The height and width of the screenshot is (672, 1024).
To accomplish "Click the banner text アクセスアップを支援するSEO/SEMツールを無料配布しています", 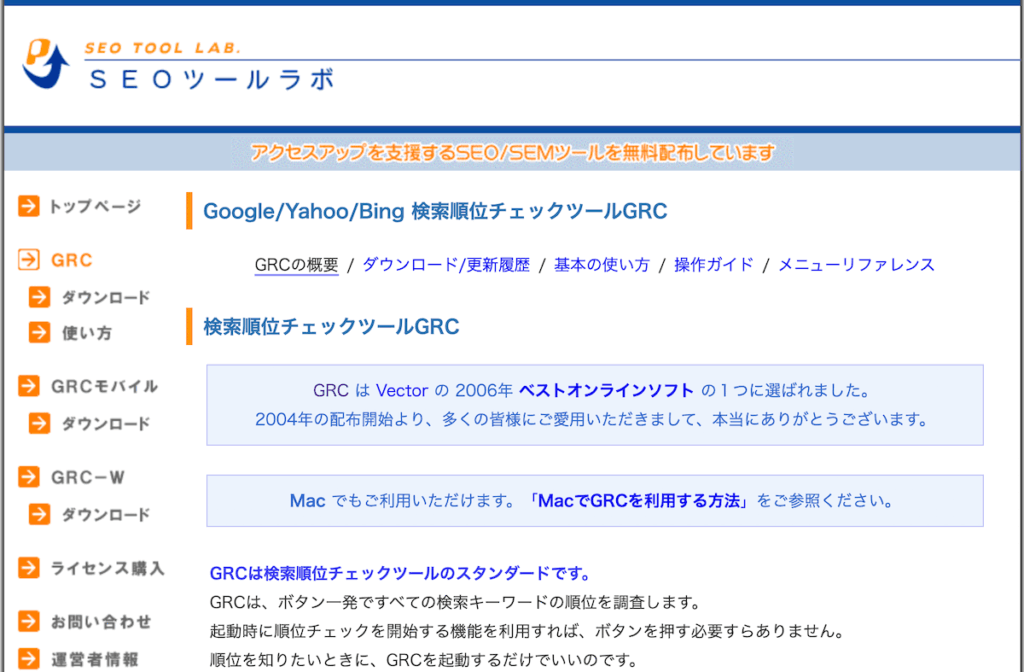I will click(513, 152).
